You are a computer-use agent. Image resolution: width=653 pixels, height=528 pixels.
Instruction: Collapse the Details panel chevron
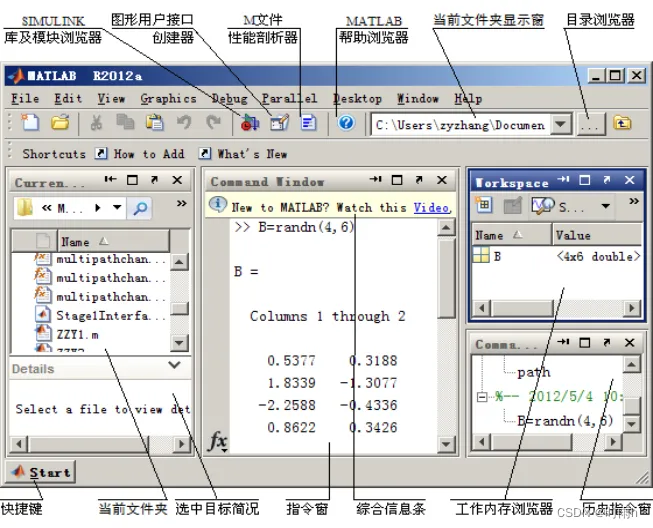pos(174,365)
